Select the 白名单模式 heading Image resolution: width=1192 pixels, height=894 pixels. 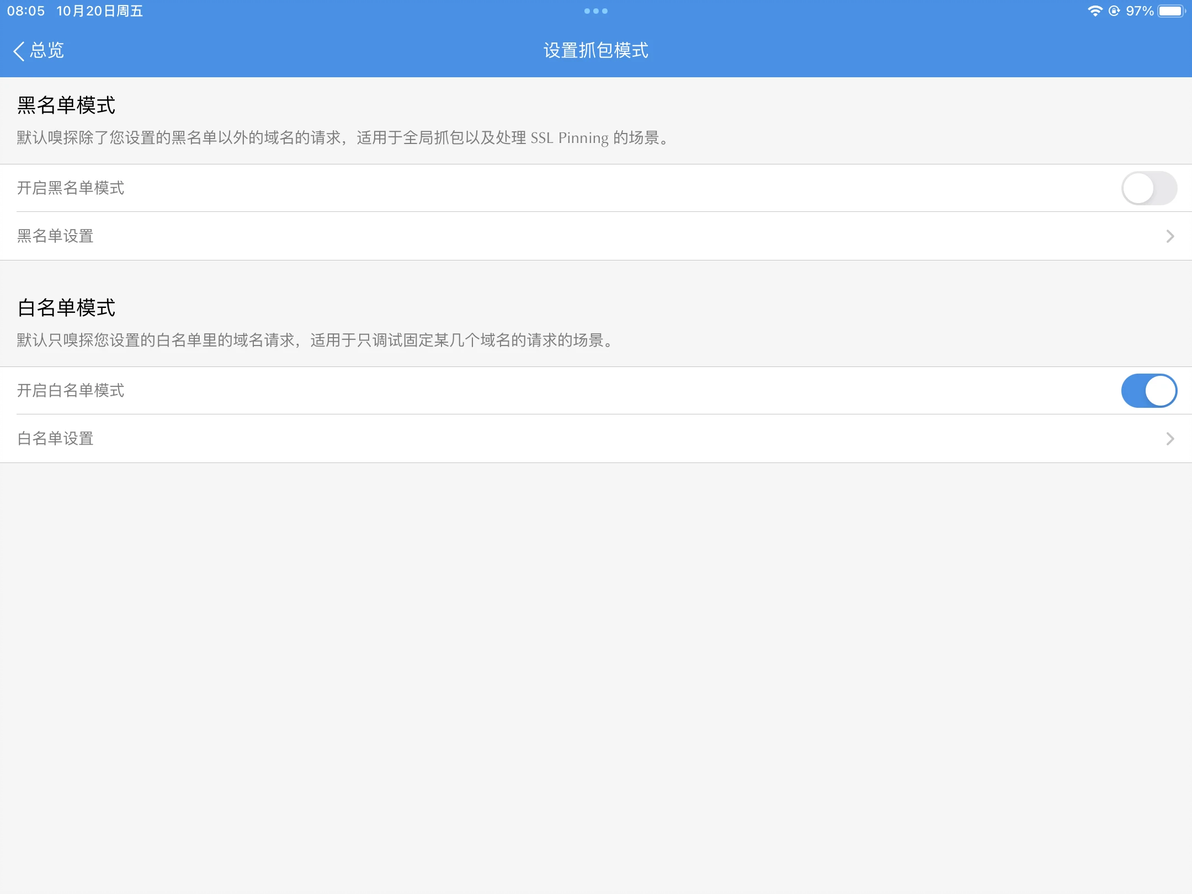[66, 308]
